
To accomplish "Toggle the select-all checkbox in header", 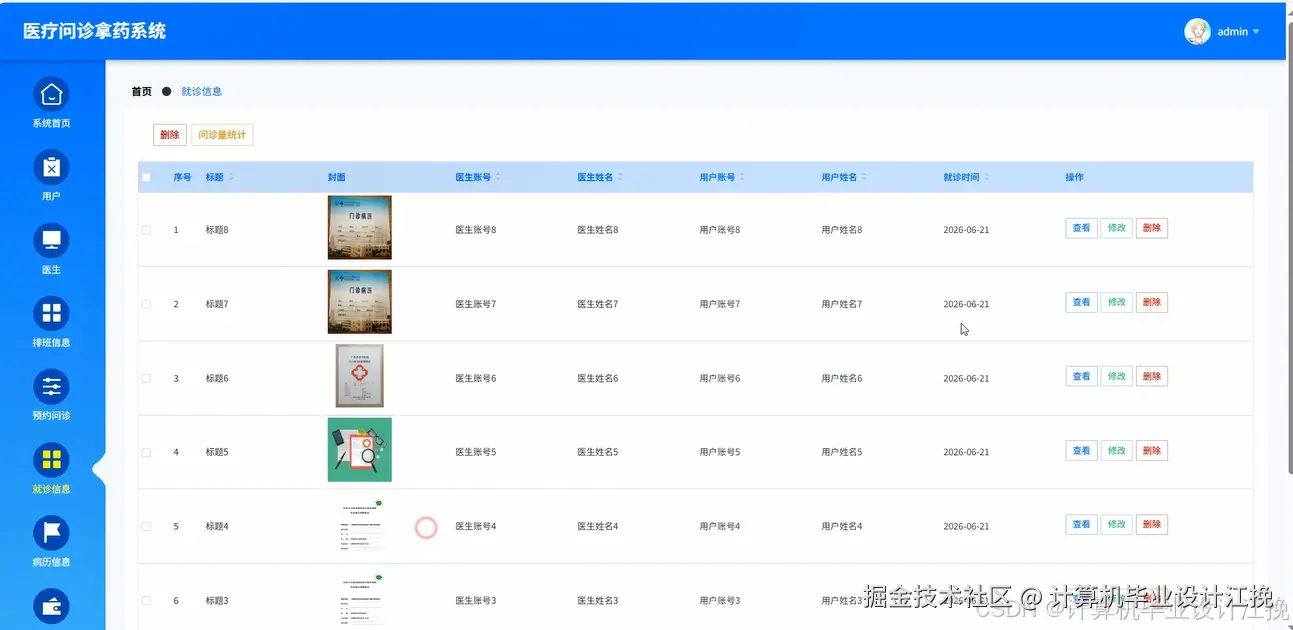I will click(x=145, y=177).
